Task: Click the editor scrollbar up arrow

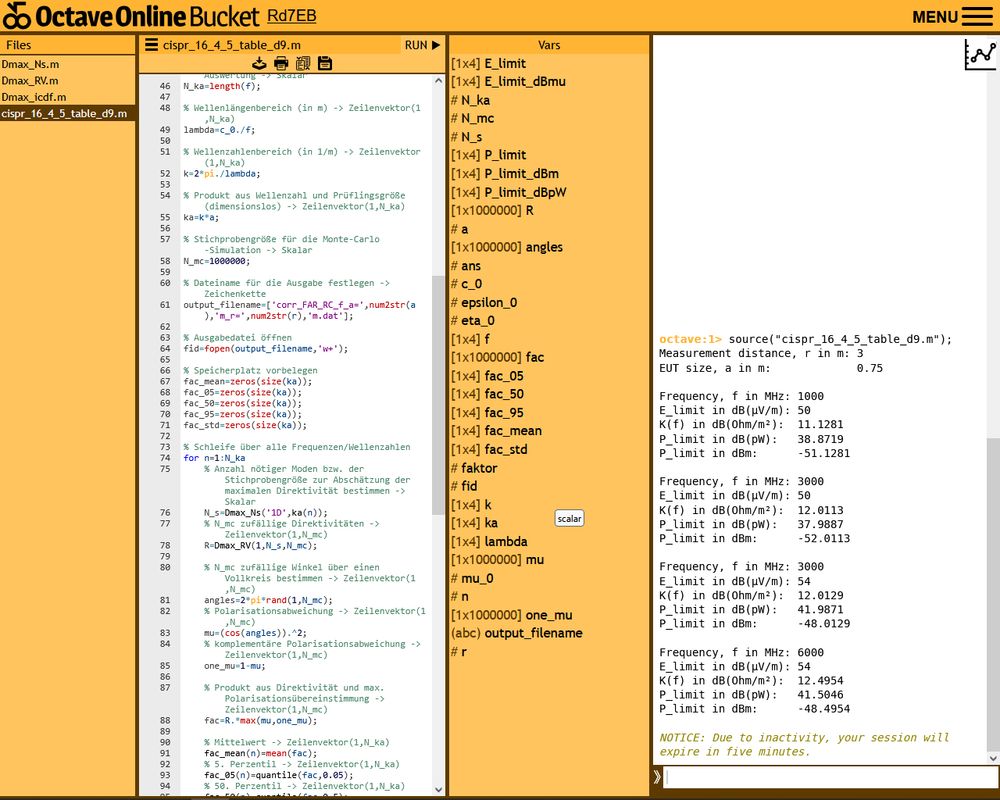Action: 438,81
